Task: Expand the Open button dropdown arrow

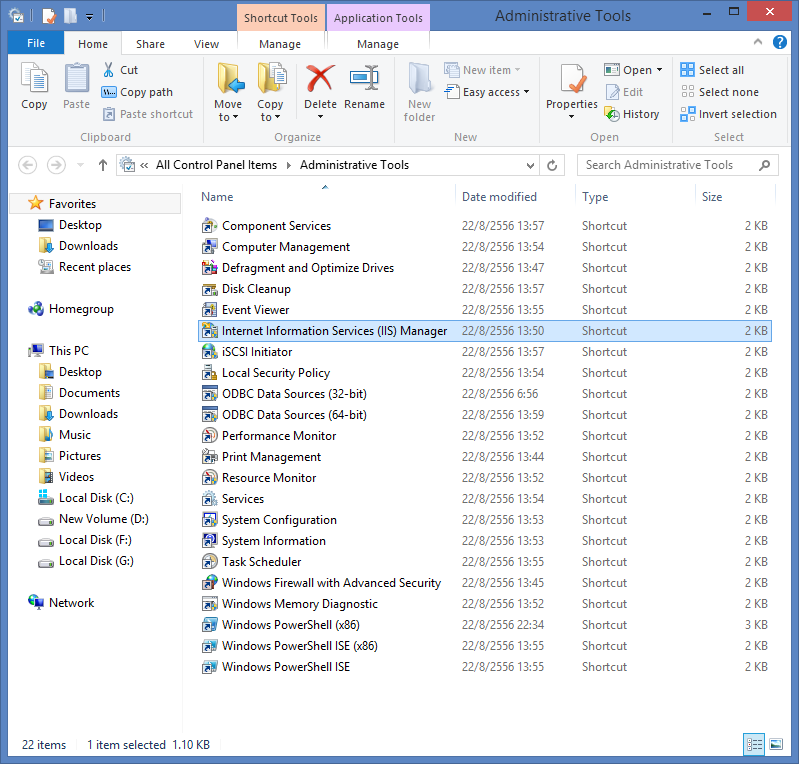Action: pyautogui.click(x=659, y=70)
